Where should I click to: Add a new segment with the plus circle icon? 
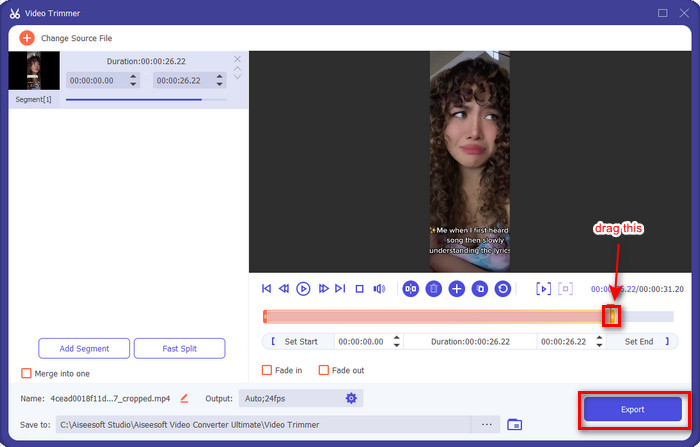pos(456,289)
